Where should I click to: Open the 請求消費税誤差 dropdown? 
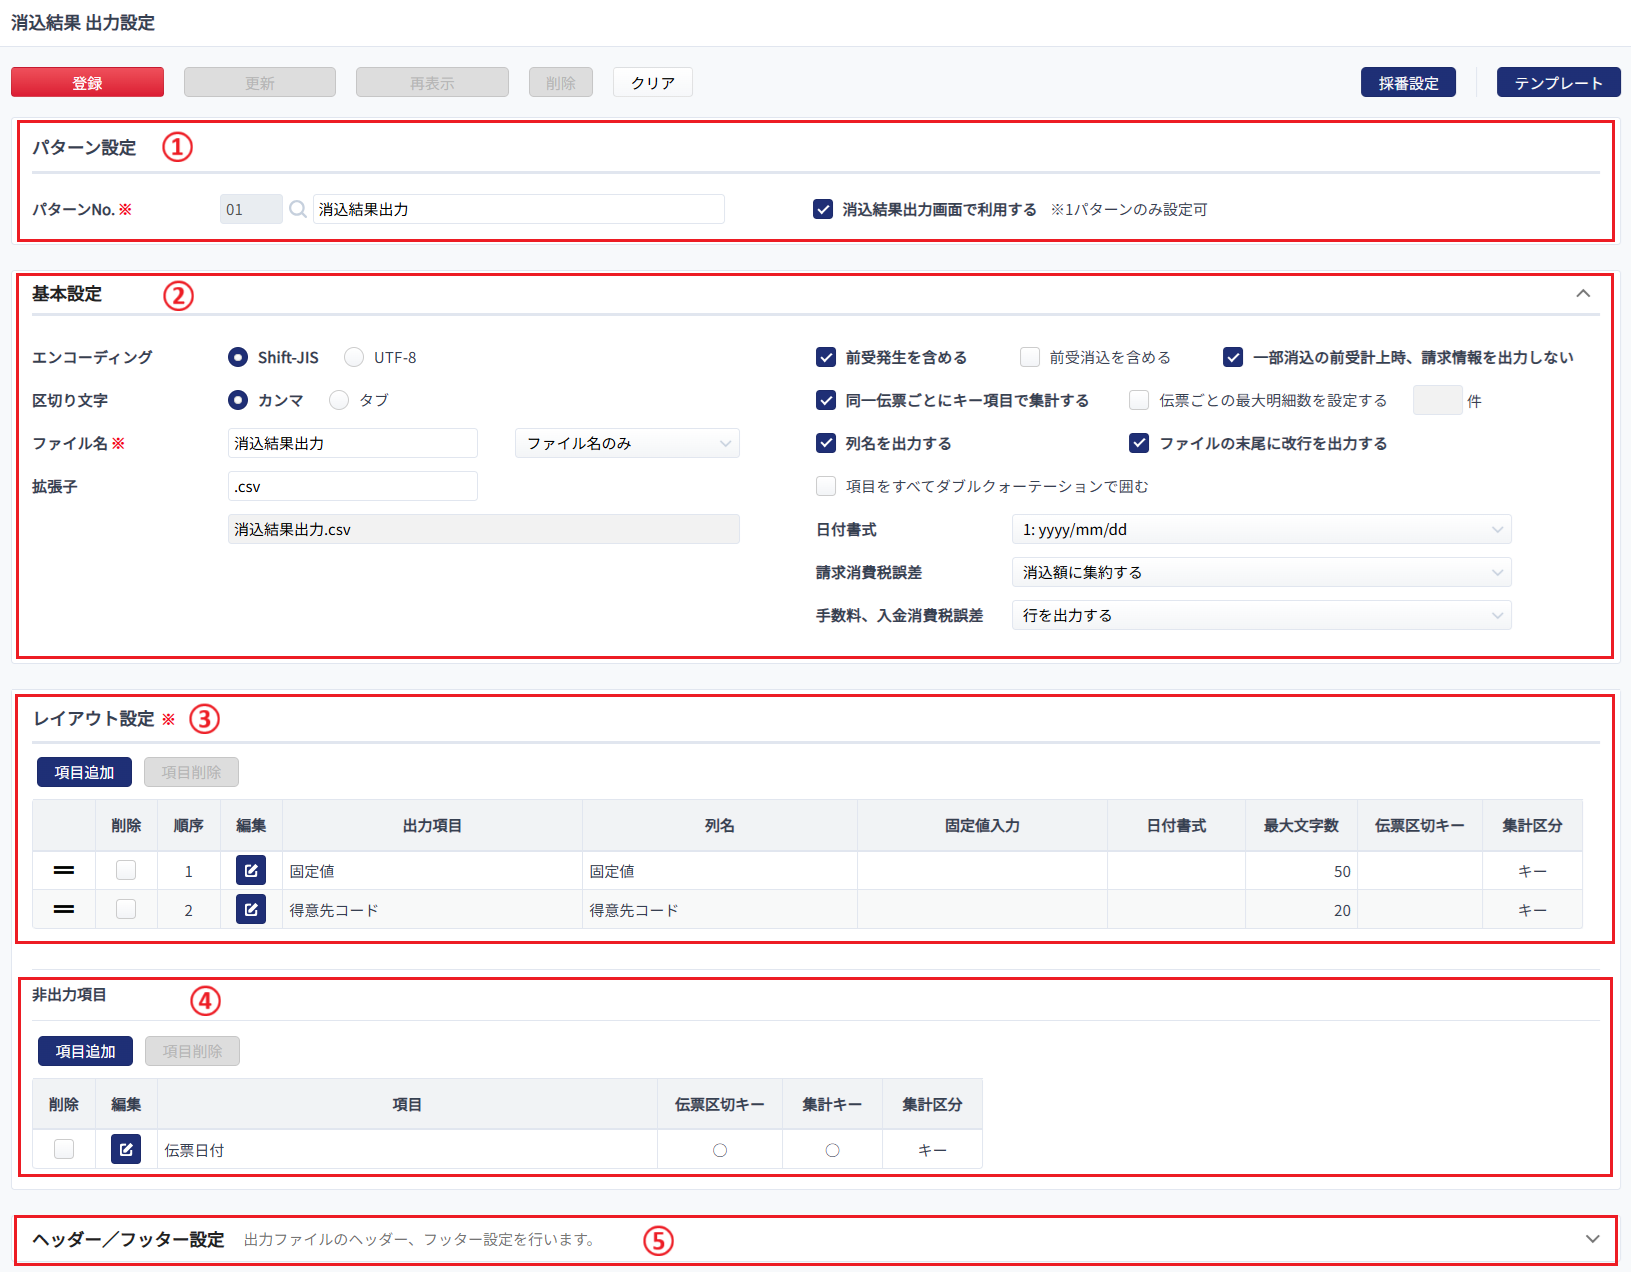1261,572
